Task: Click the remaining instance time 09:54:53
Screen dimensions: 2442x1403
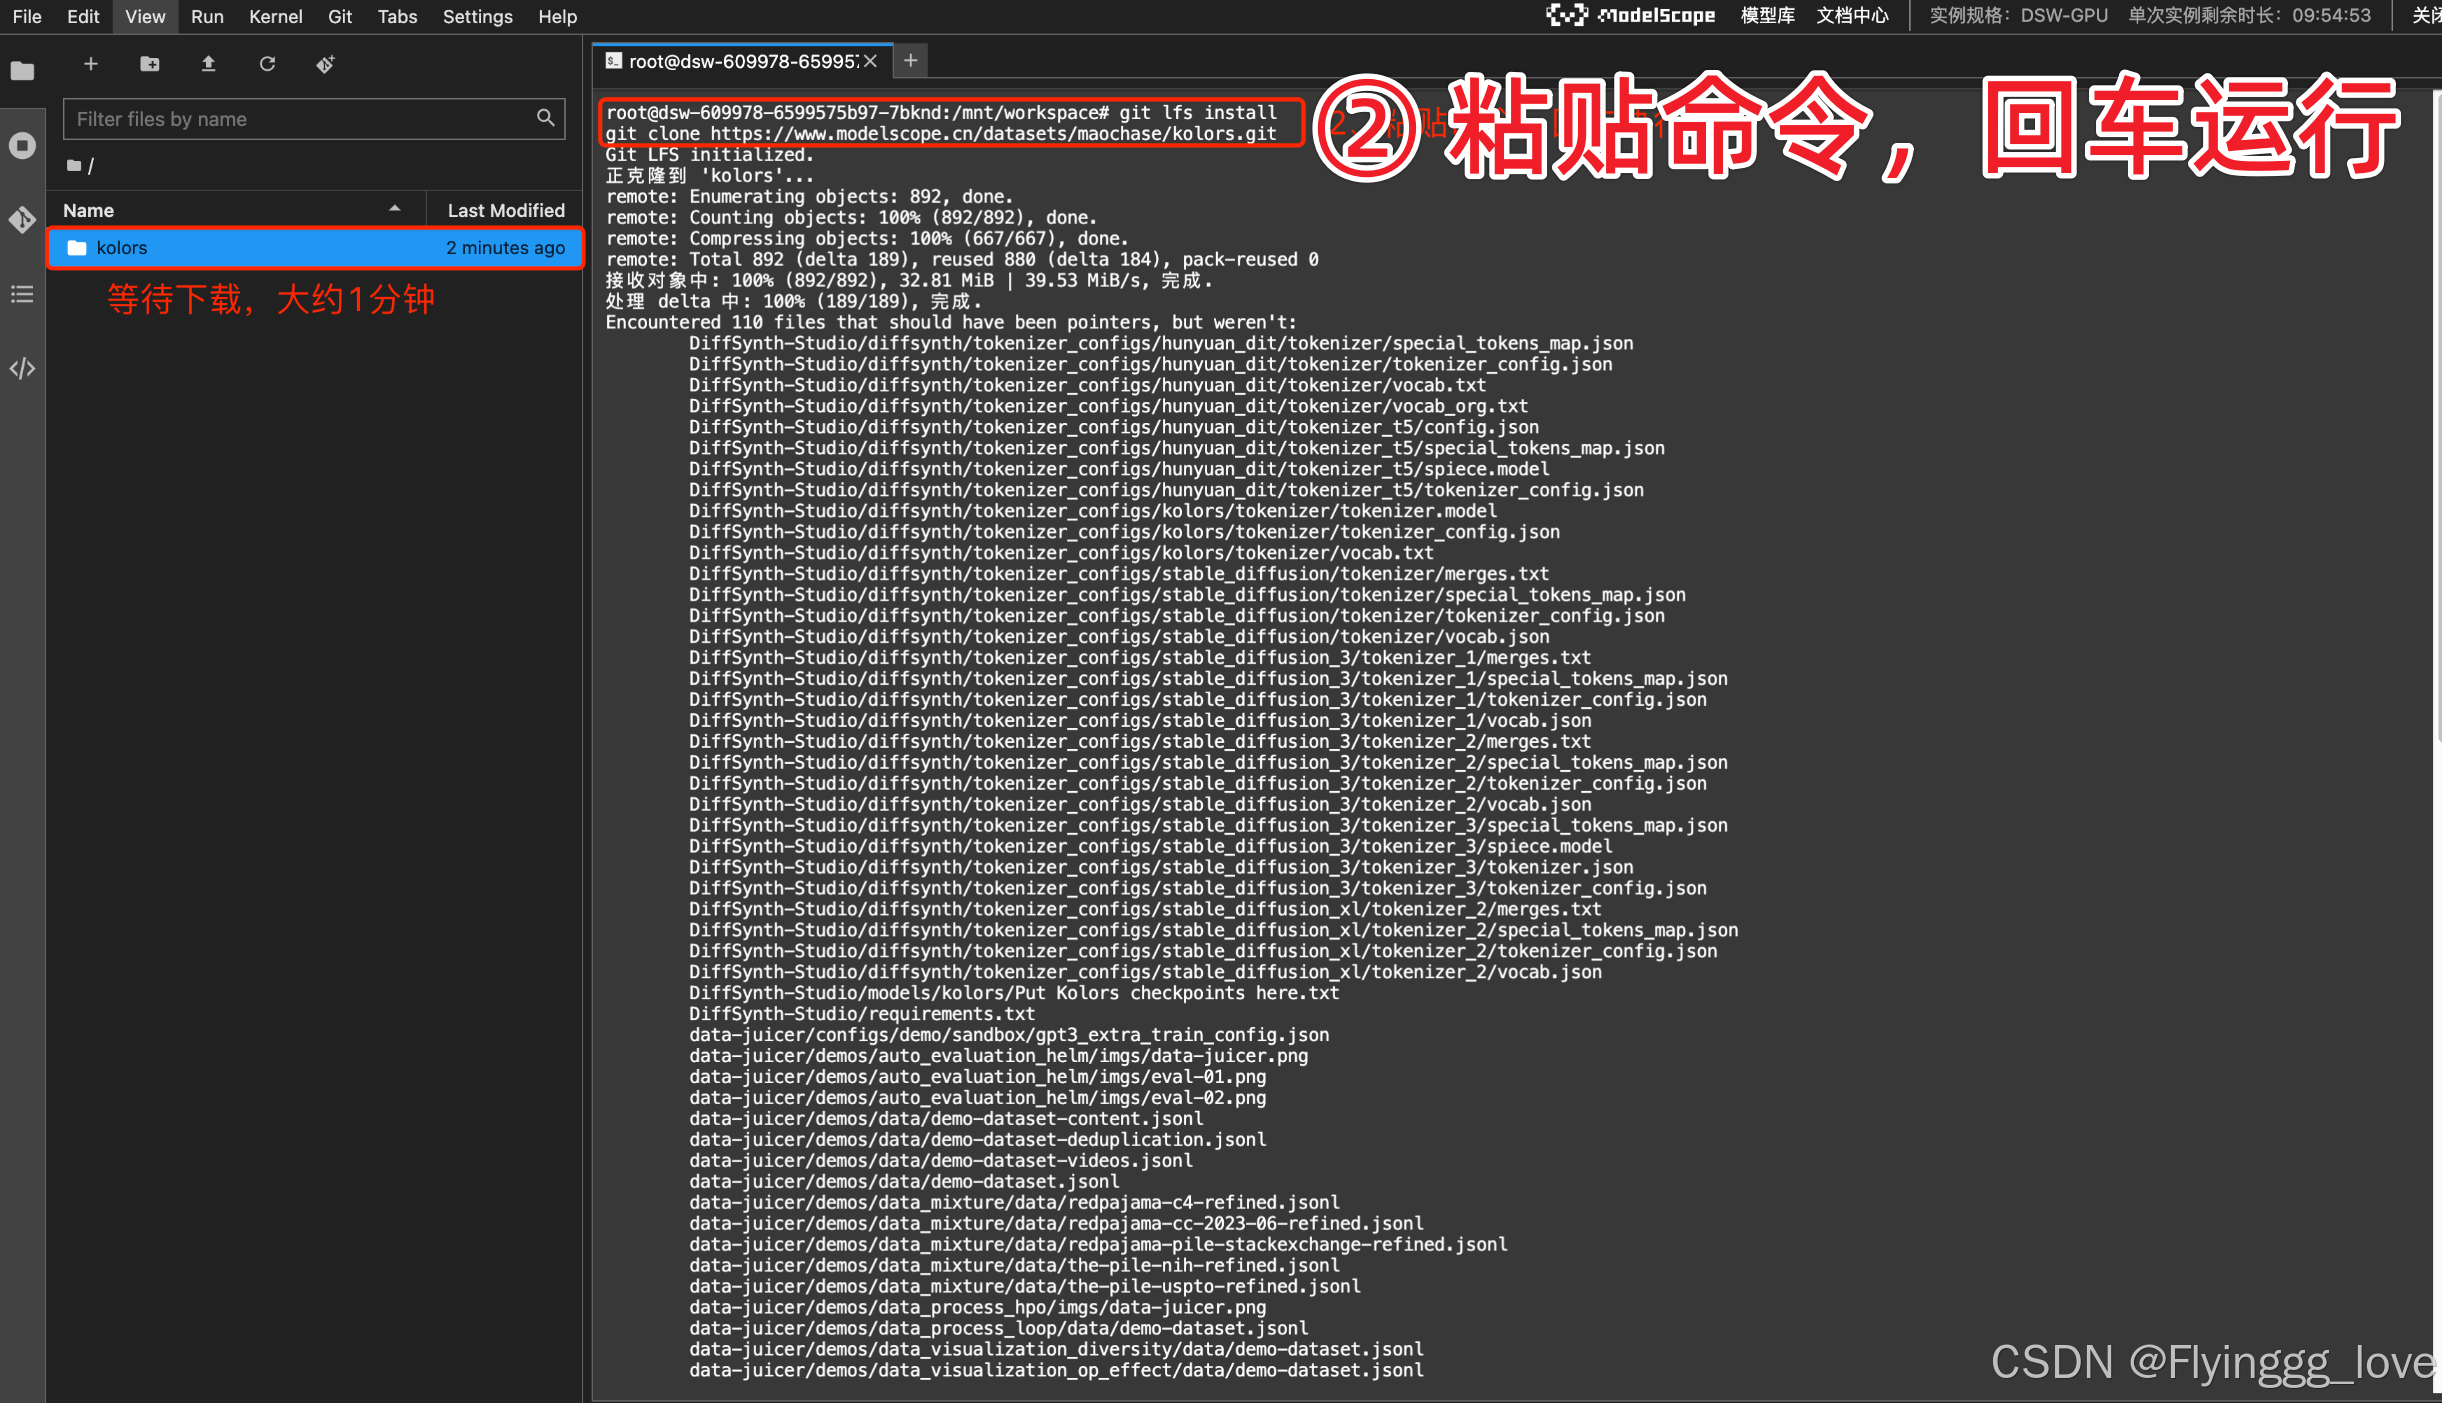Action: pyautogui.click(x=2331, y=16)
